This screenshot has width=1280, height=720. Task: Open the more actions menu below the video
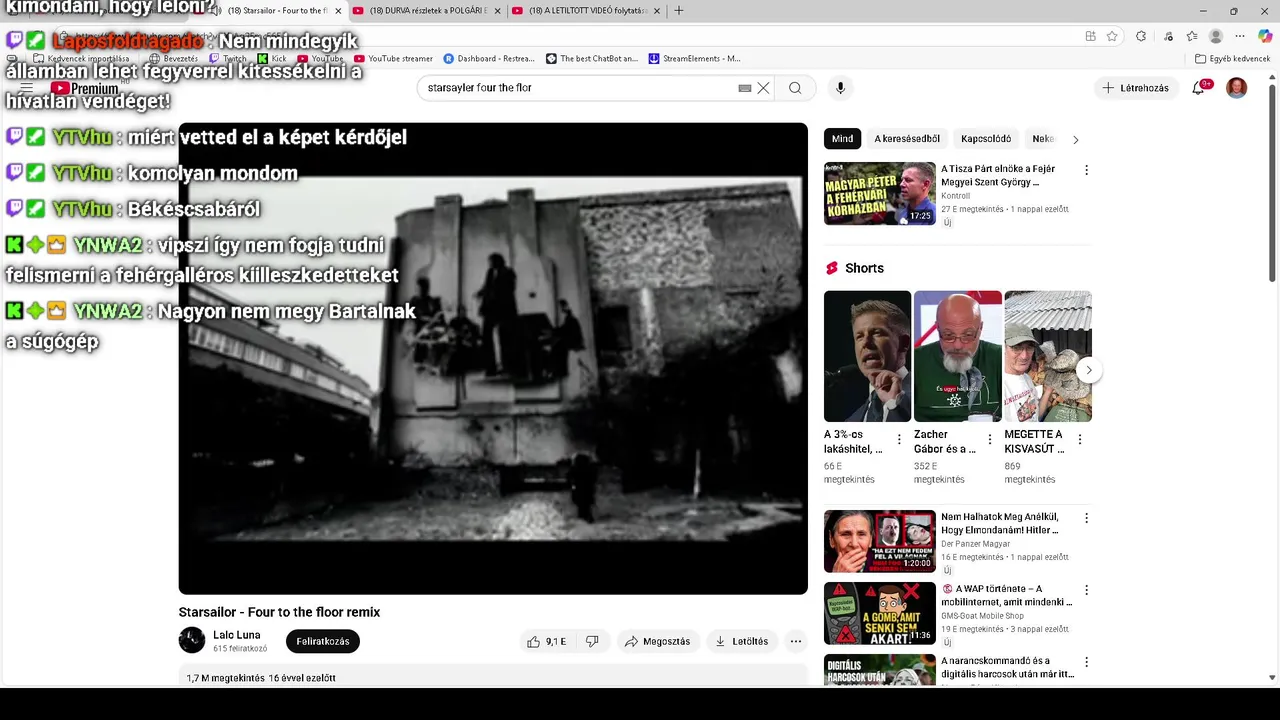pos(796,641)
